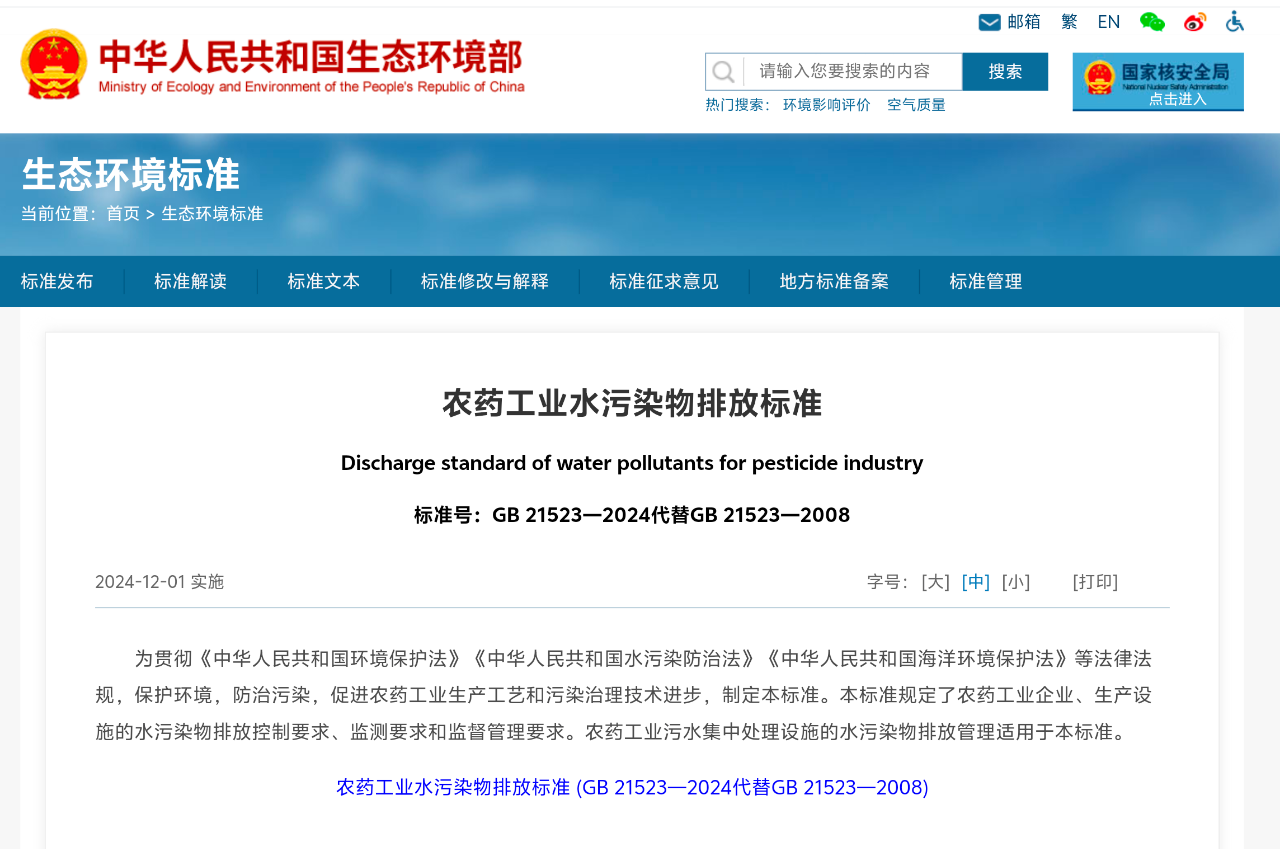This screenshot has width=1280, height=849.
Task: Click the accessibility wheelchair icon
Action: point(1235,22)
